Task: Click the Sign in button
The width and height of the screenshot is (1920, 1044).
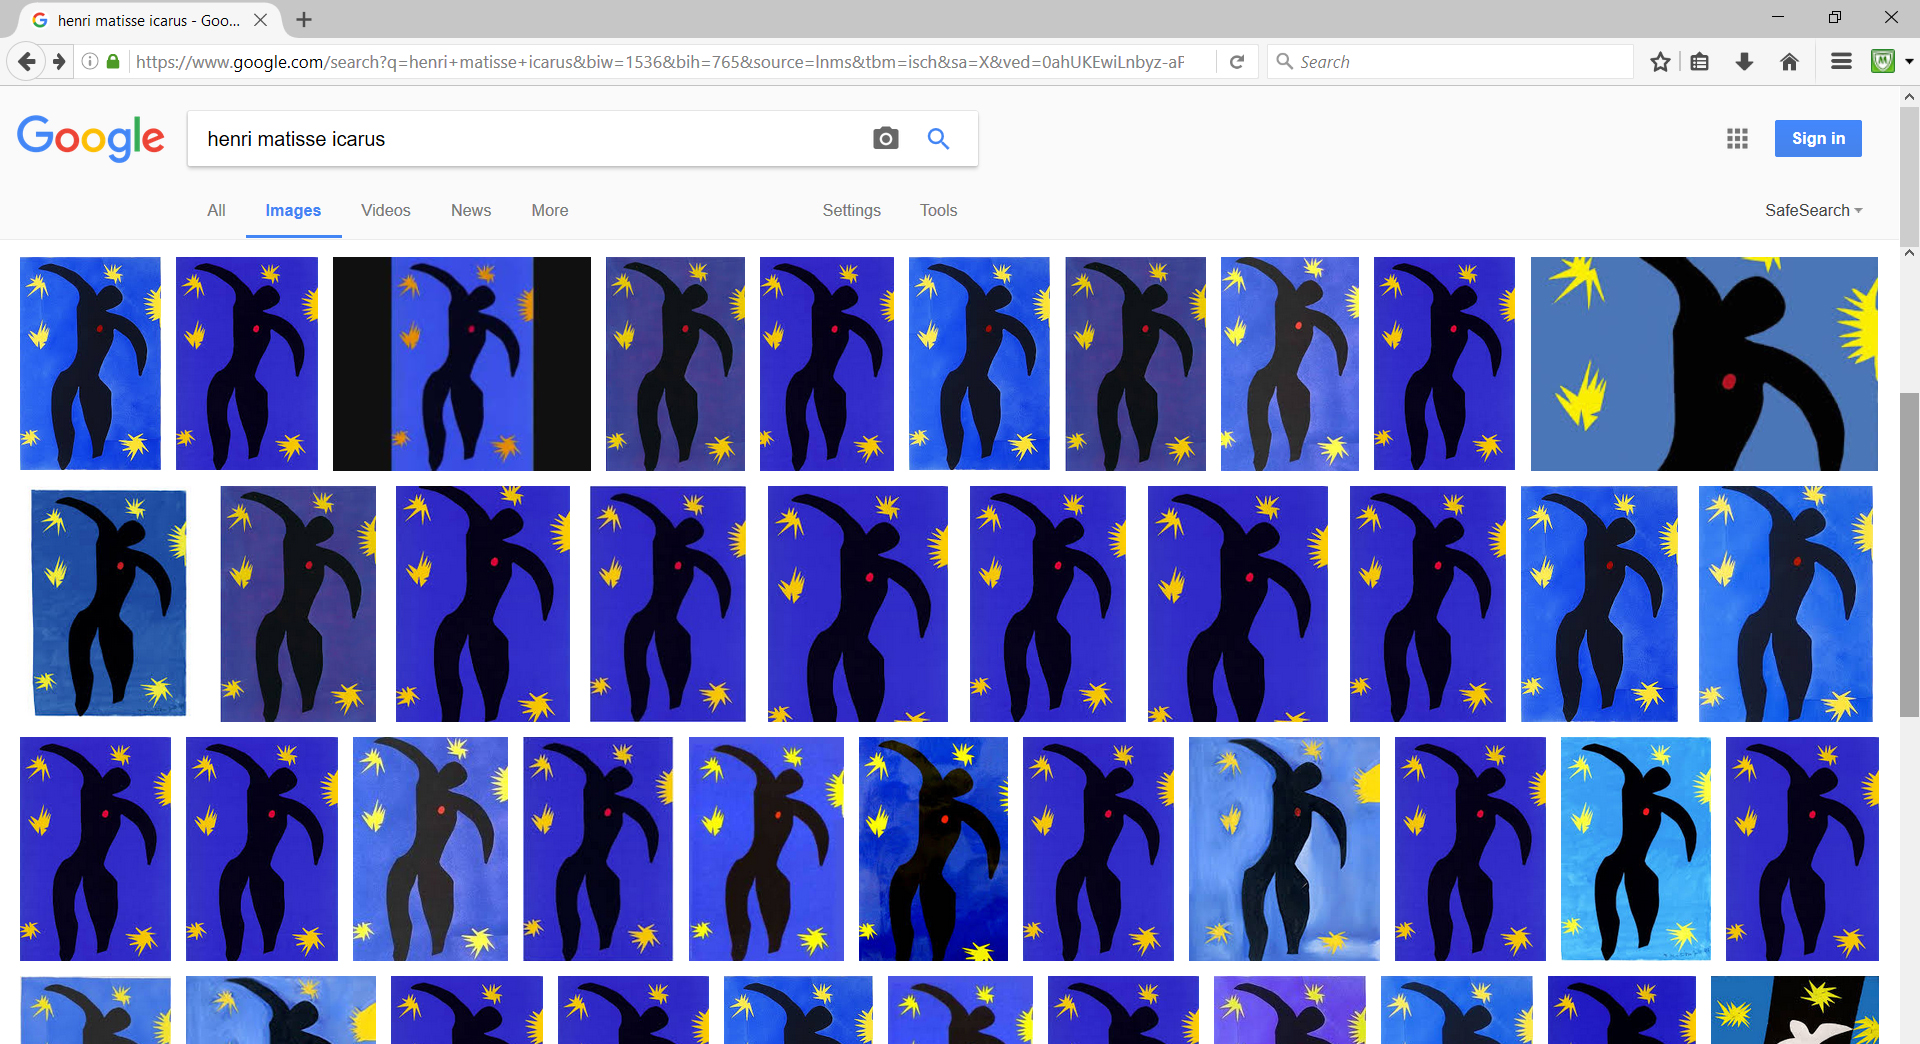Action: click(1818, 138)
